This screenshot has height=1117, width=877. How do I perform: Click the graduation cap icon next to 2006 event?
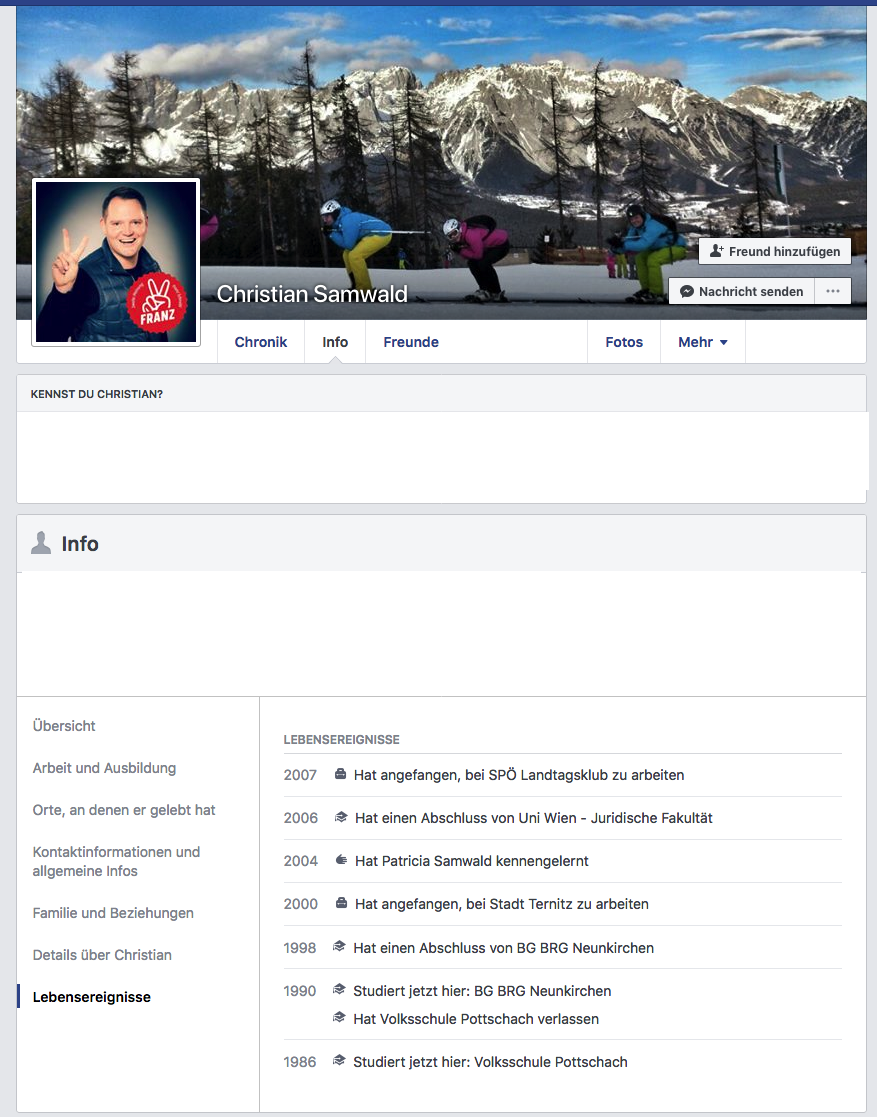pyautogui.click(x=341, y=817)
